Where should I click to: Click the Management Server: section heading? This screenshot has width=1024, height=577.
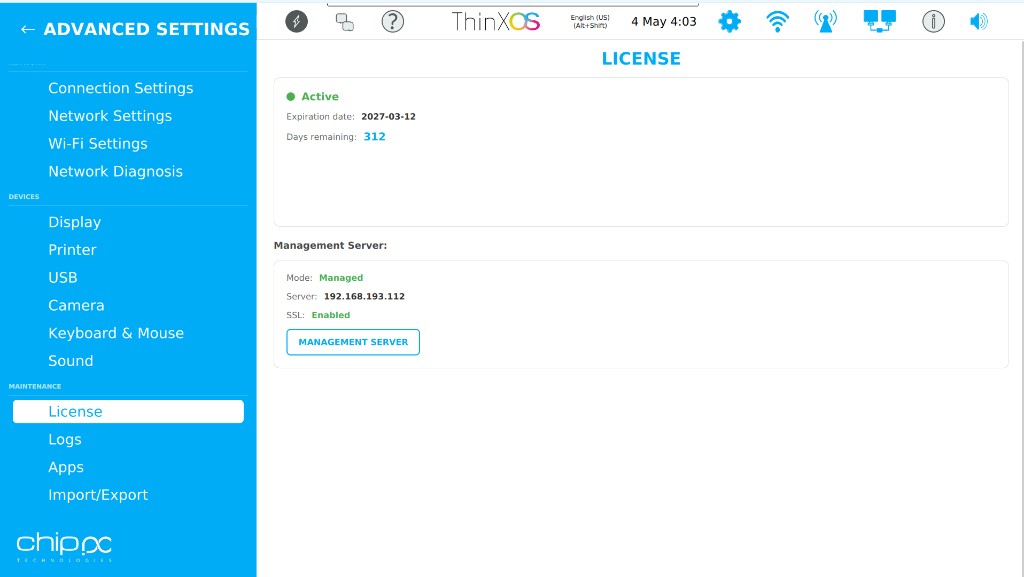pyautogui.click(x=330, y=245)
